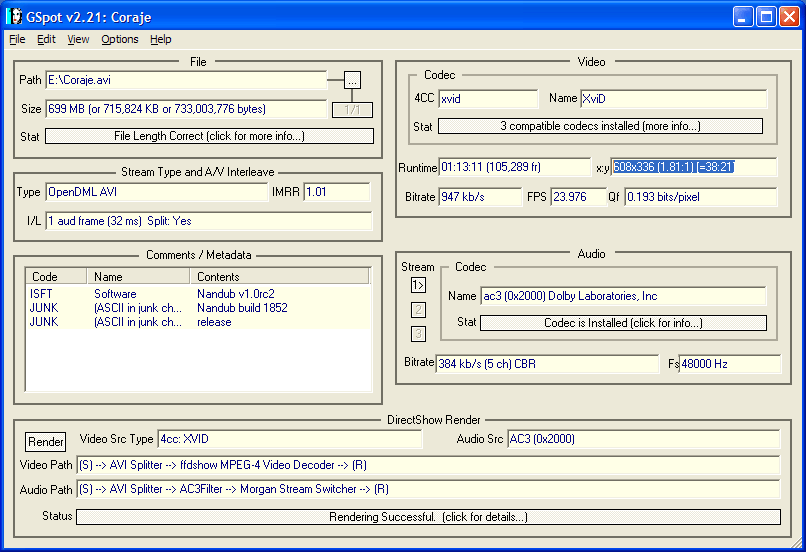The height and width of the screenshot is (552, 806).
Task: Open the View menu
Action: [x=78, y=40]
